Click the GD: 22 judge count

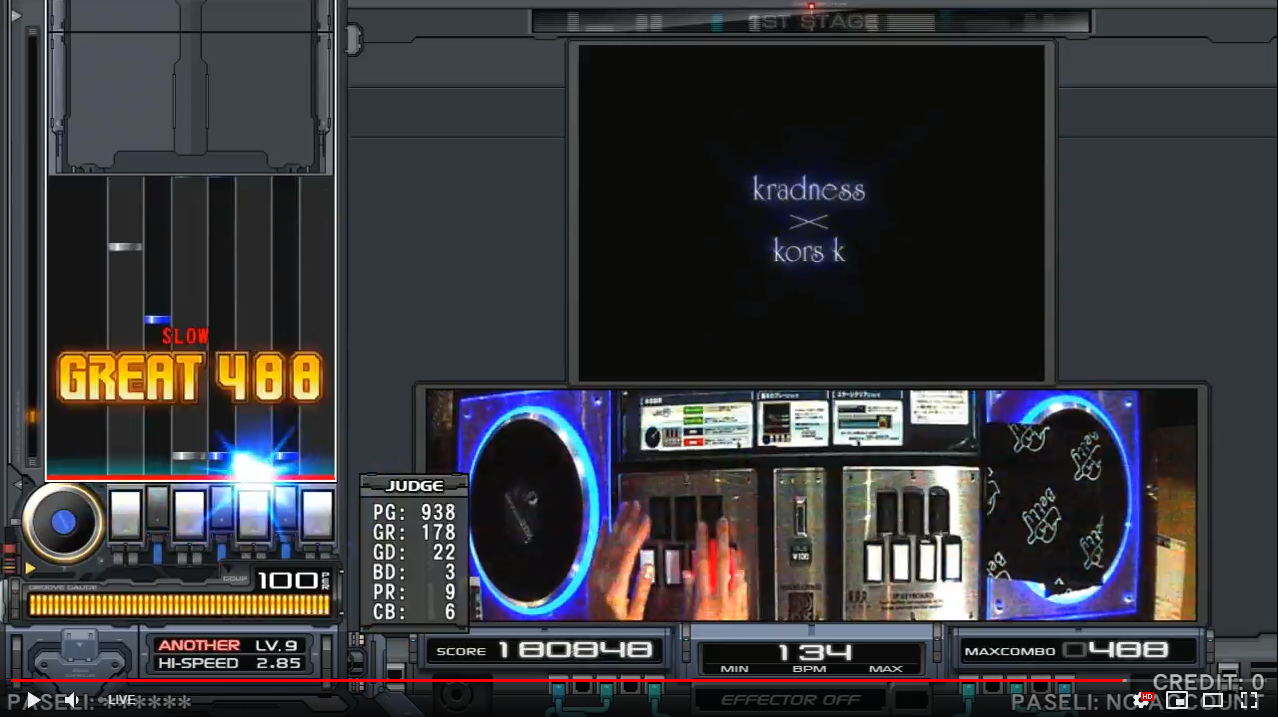(414, 553)
